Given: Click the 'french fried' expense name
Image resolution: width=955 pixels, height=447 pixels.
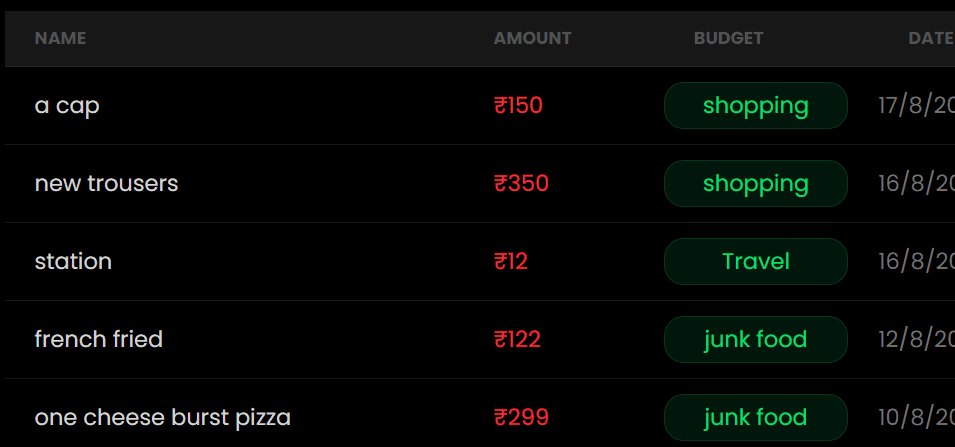Looking at the screenshot, I should point(98,339).
